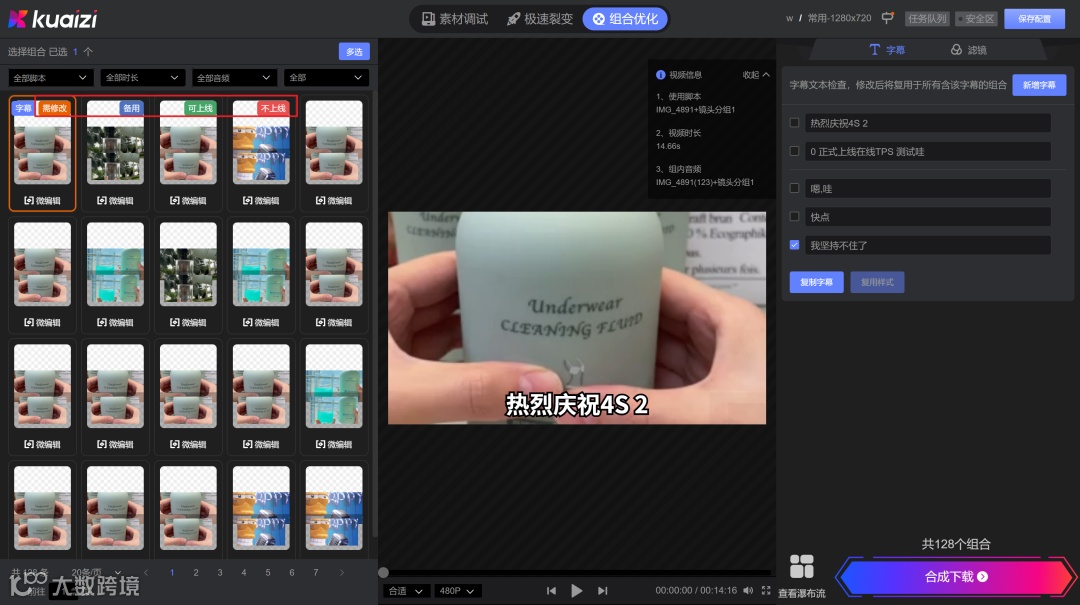Open the 480P resolution dropdown

(456, 590)
